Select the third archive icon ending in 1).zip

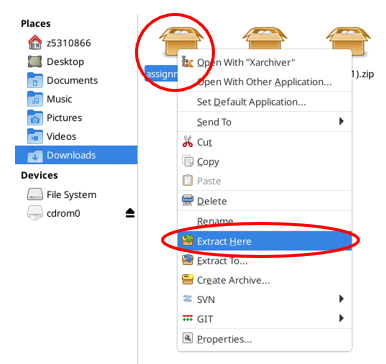pyautogui.click(x=348, y=40)
